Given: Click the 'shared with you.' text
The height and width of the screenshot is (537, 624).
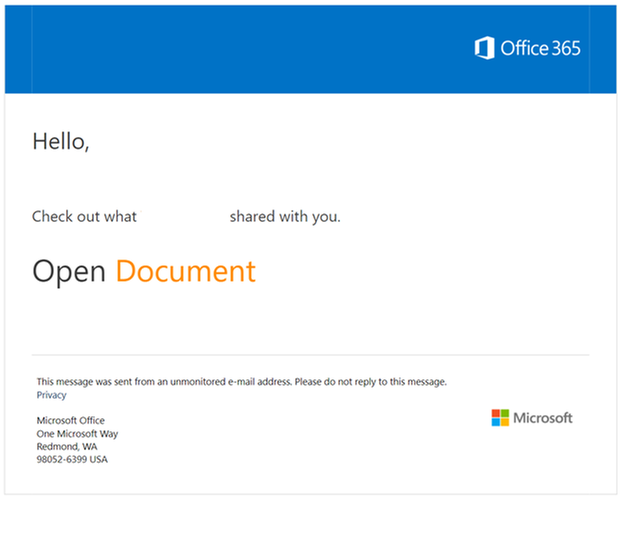Looking at the screenshot, I should coord(285,217).
